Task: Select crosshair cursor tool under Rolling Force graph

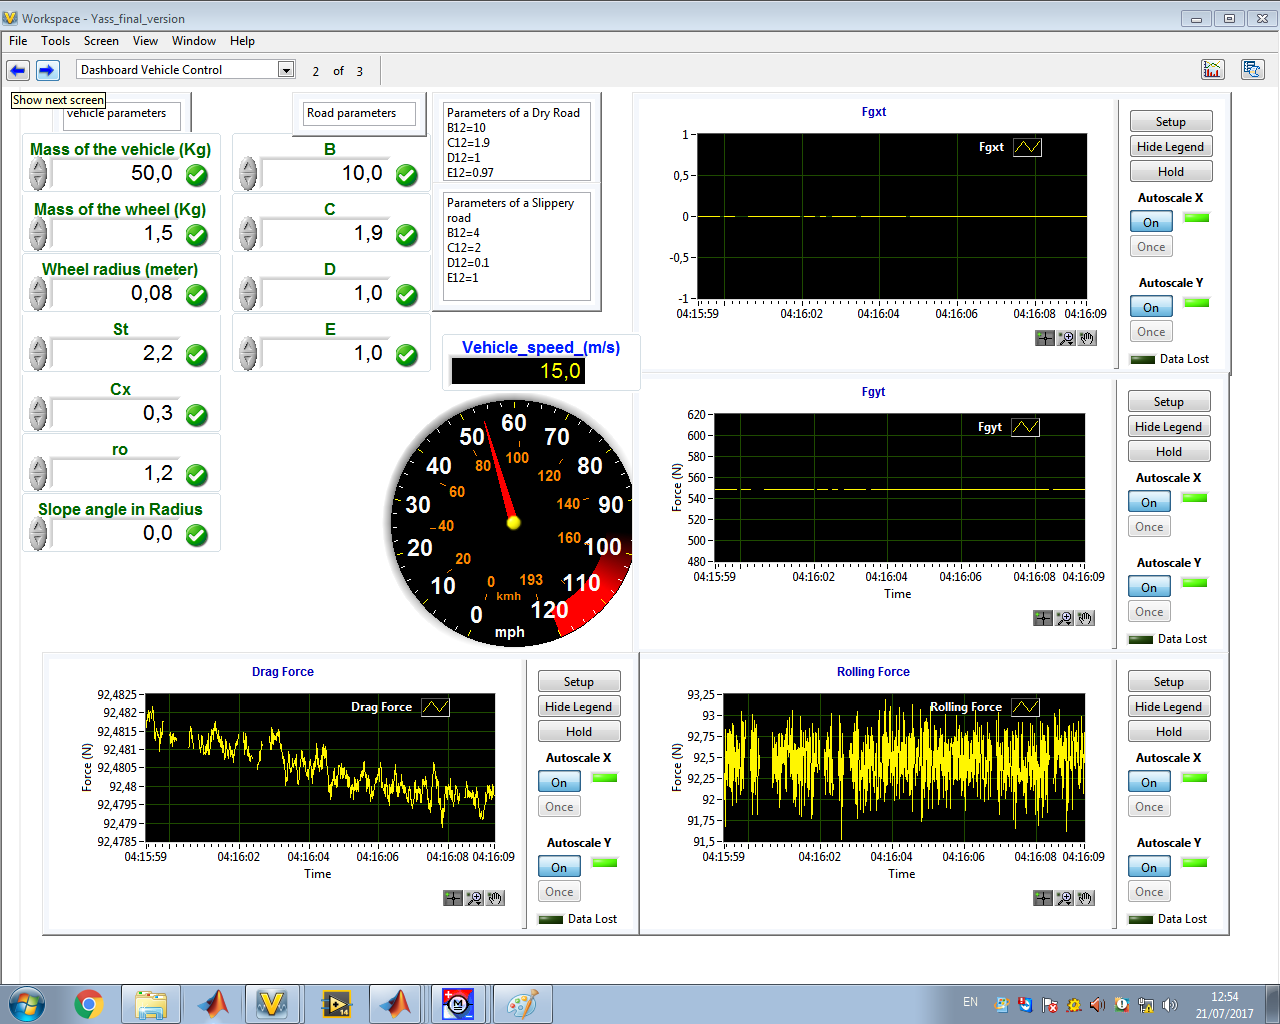Action: [x=1043, y=898]
